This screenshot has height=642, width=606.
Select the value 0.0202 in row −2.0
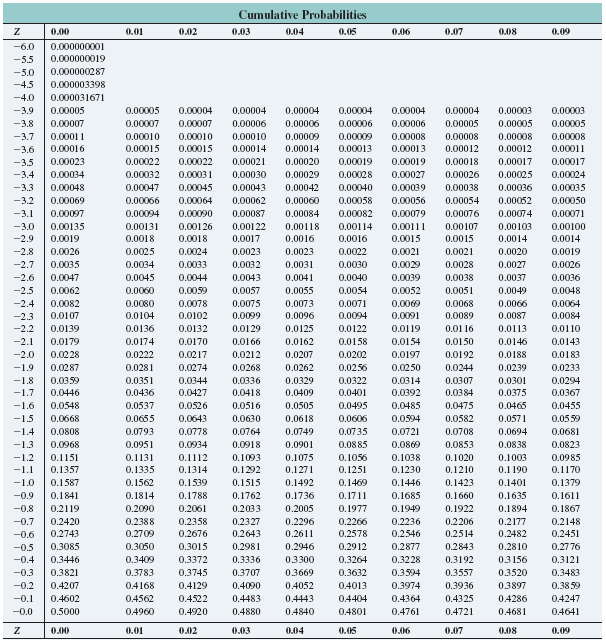click(x=353, y=355)
